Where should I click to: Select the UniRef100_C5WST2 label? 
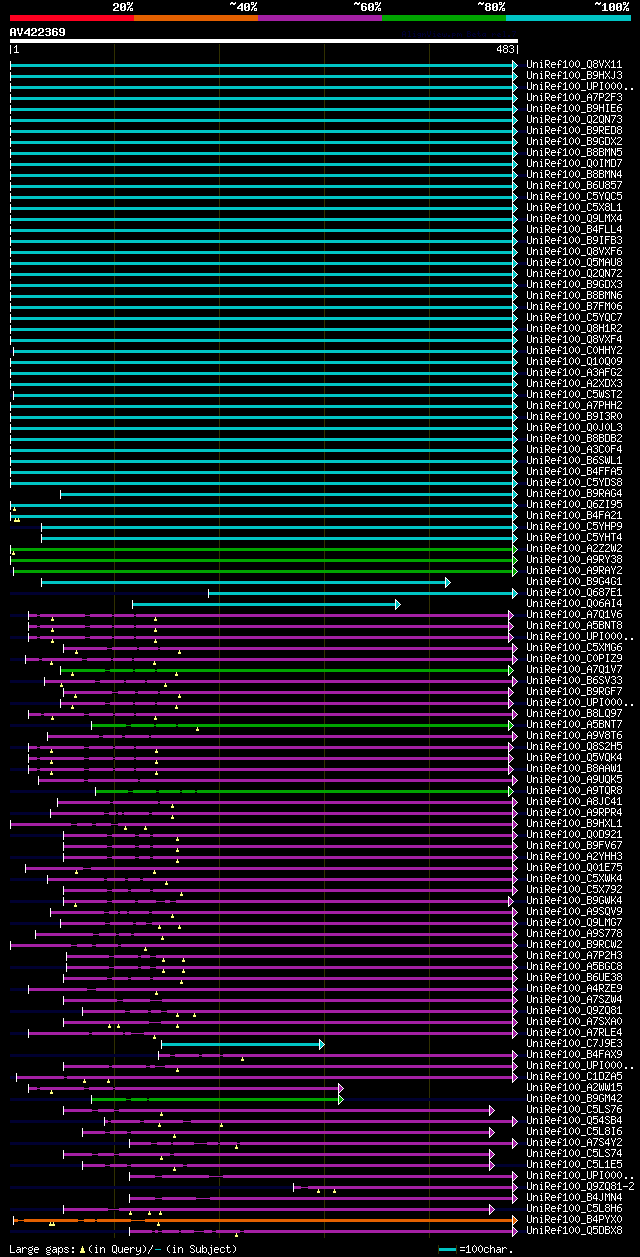pos(574,394)
